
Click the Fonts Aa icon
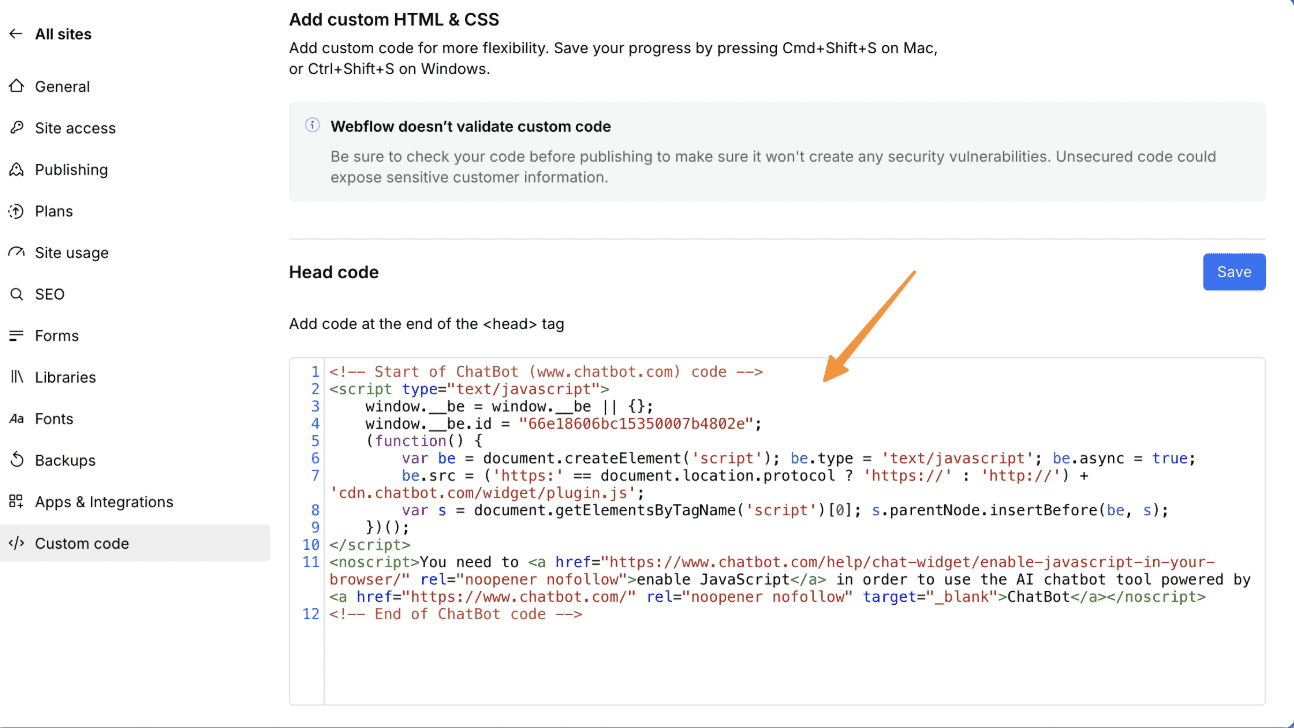16,419
